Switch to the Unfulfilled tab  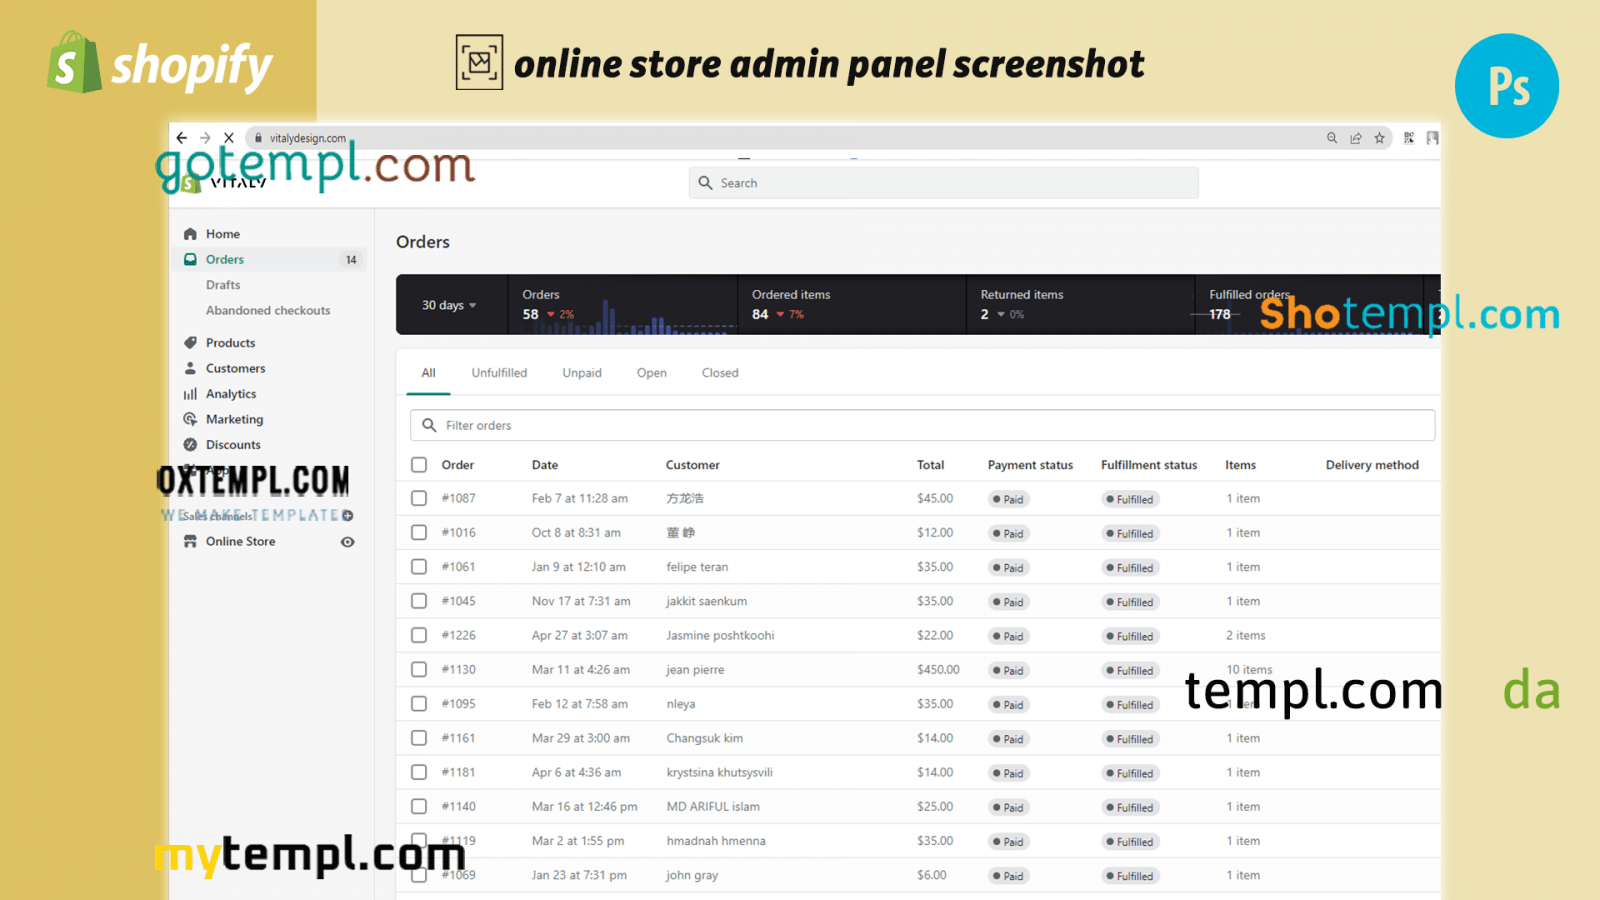(x=499, y=373)
